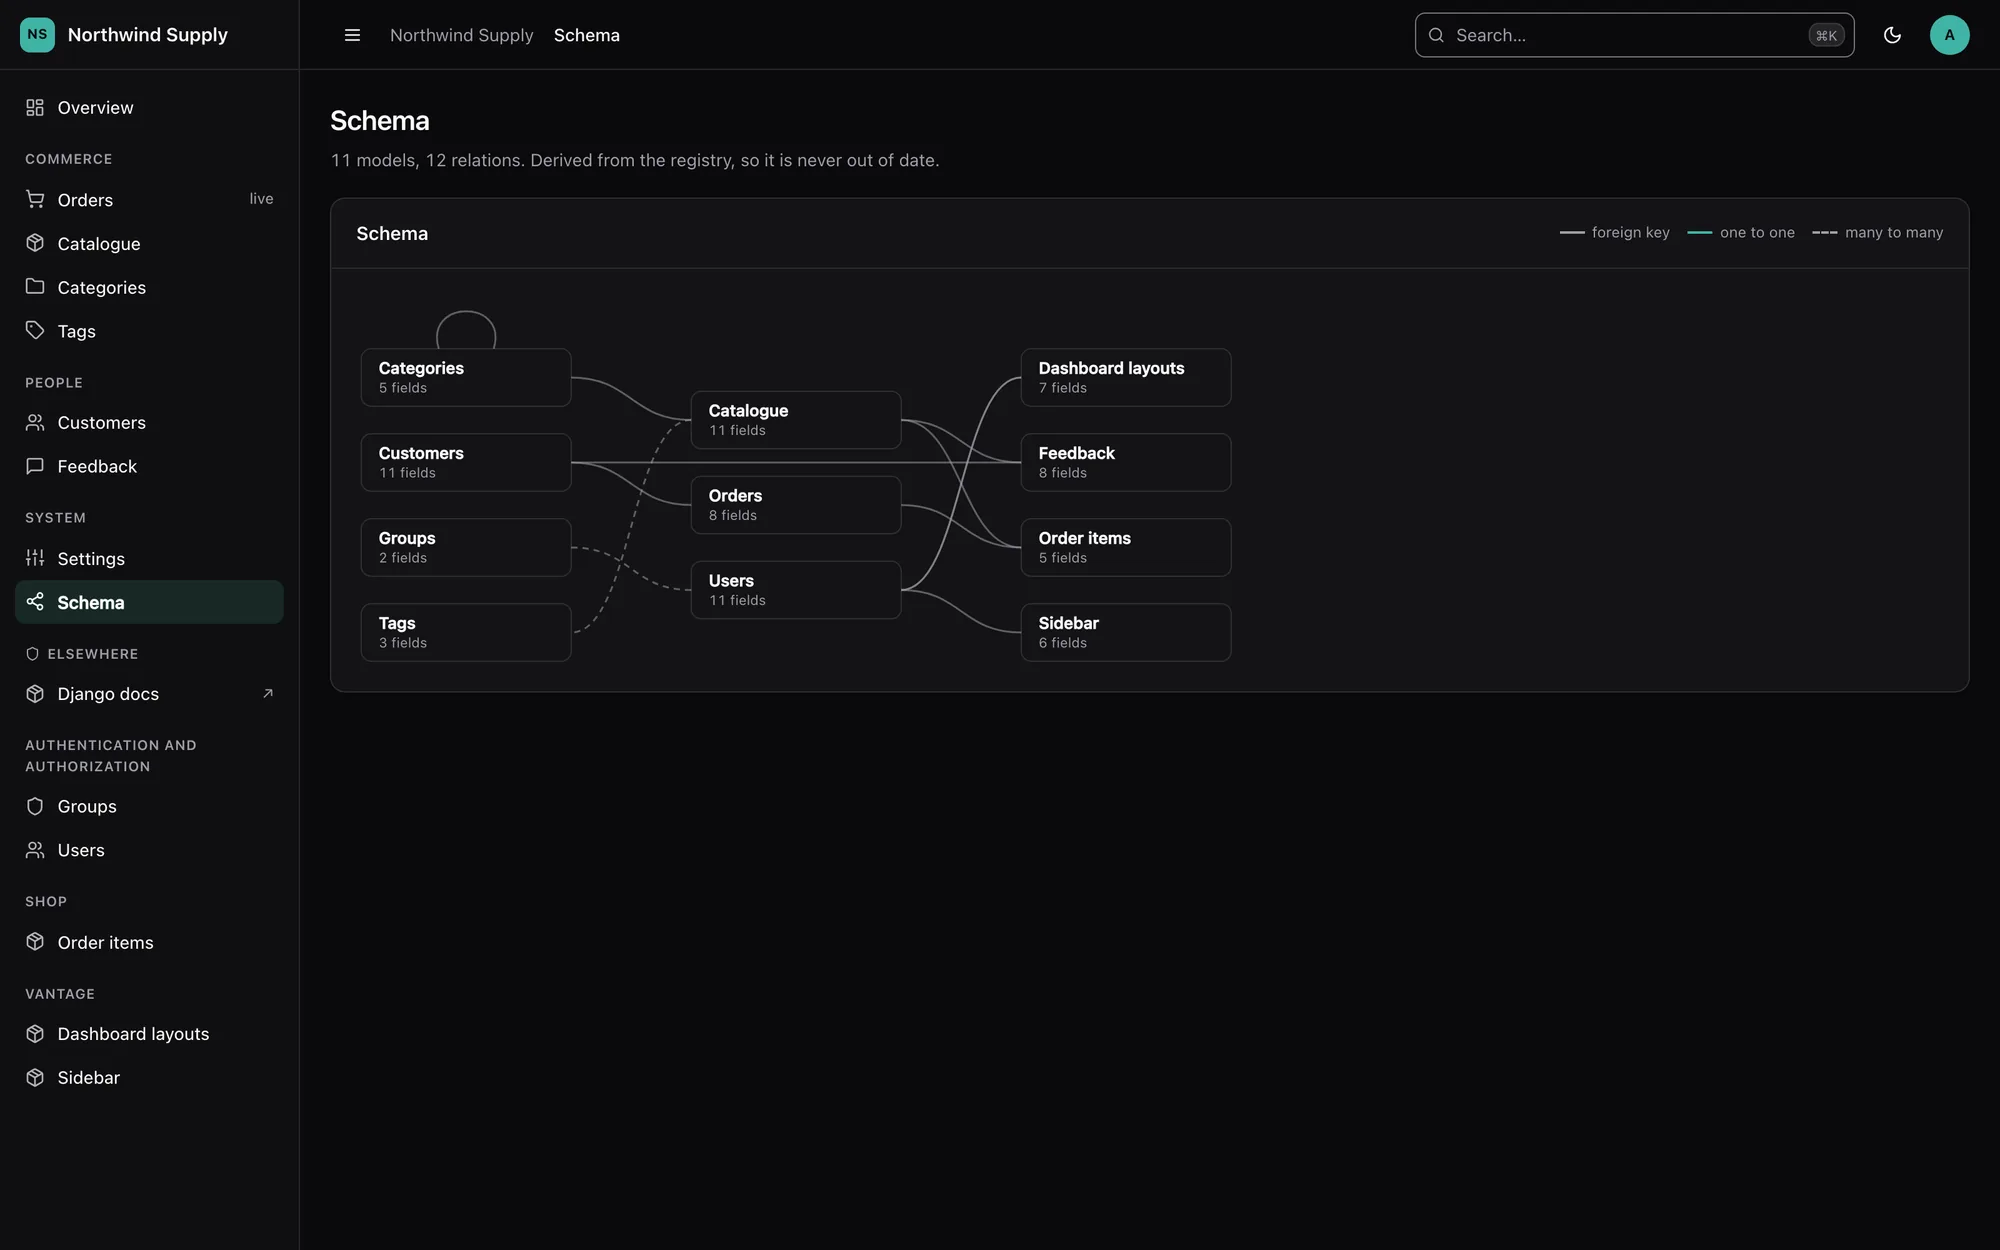Click the Customers people icon
The width and height of the screenshot is (2000, 1250).
[x=35, y=422]
